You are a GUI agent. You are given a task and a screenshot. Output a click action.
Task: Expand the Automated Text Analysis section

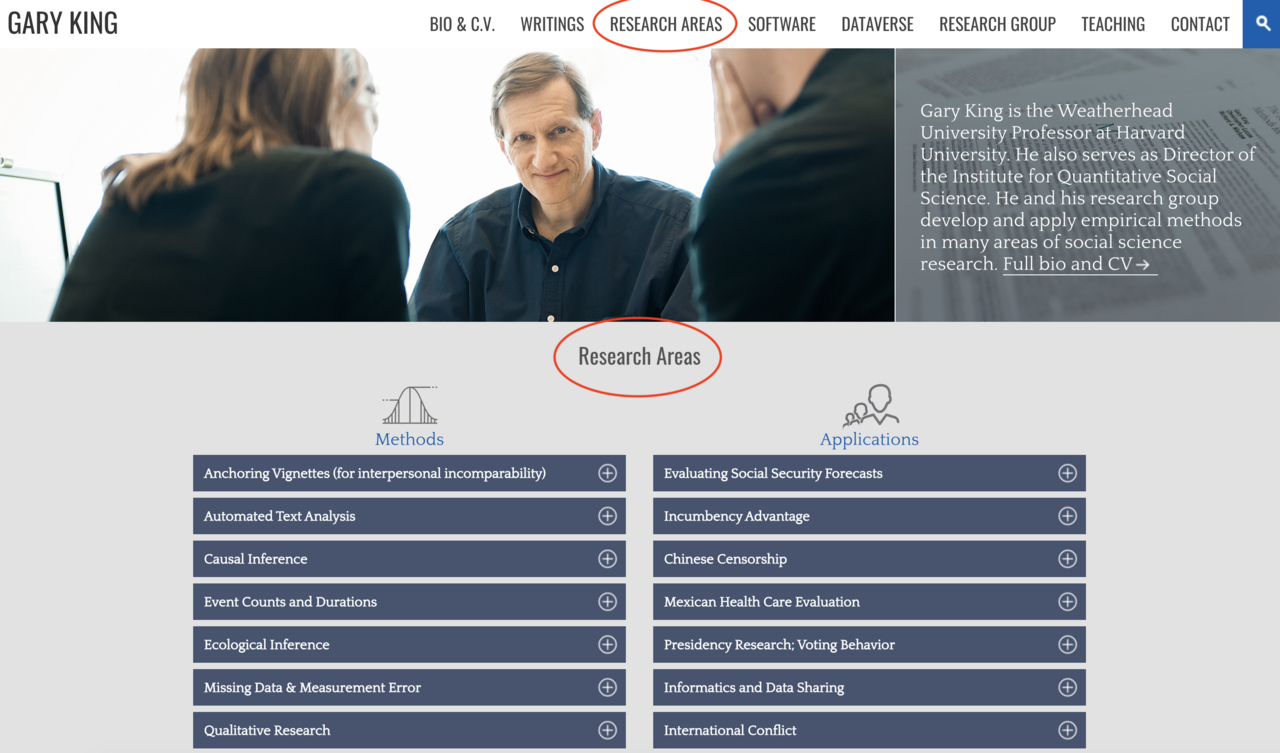[408, 516]
